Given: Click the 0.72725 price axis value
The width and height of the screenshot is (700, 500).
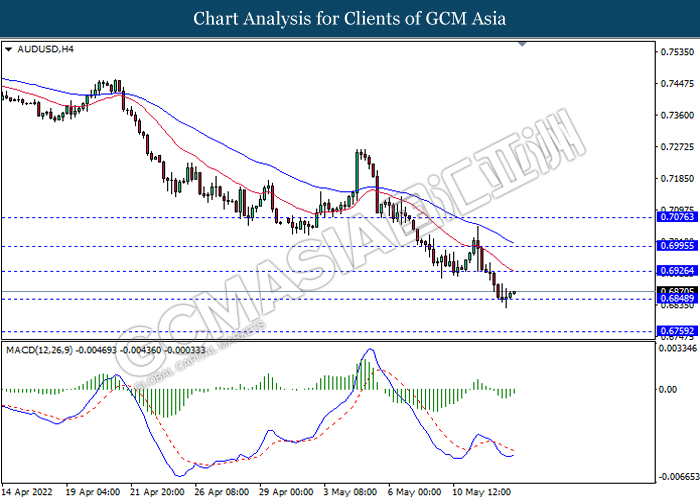Looking at the screenshot, I should point(677,147).
